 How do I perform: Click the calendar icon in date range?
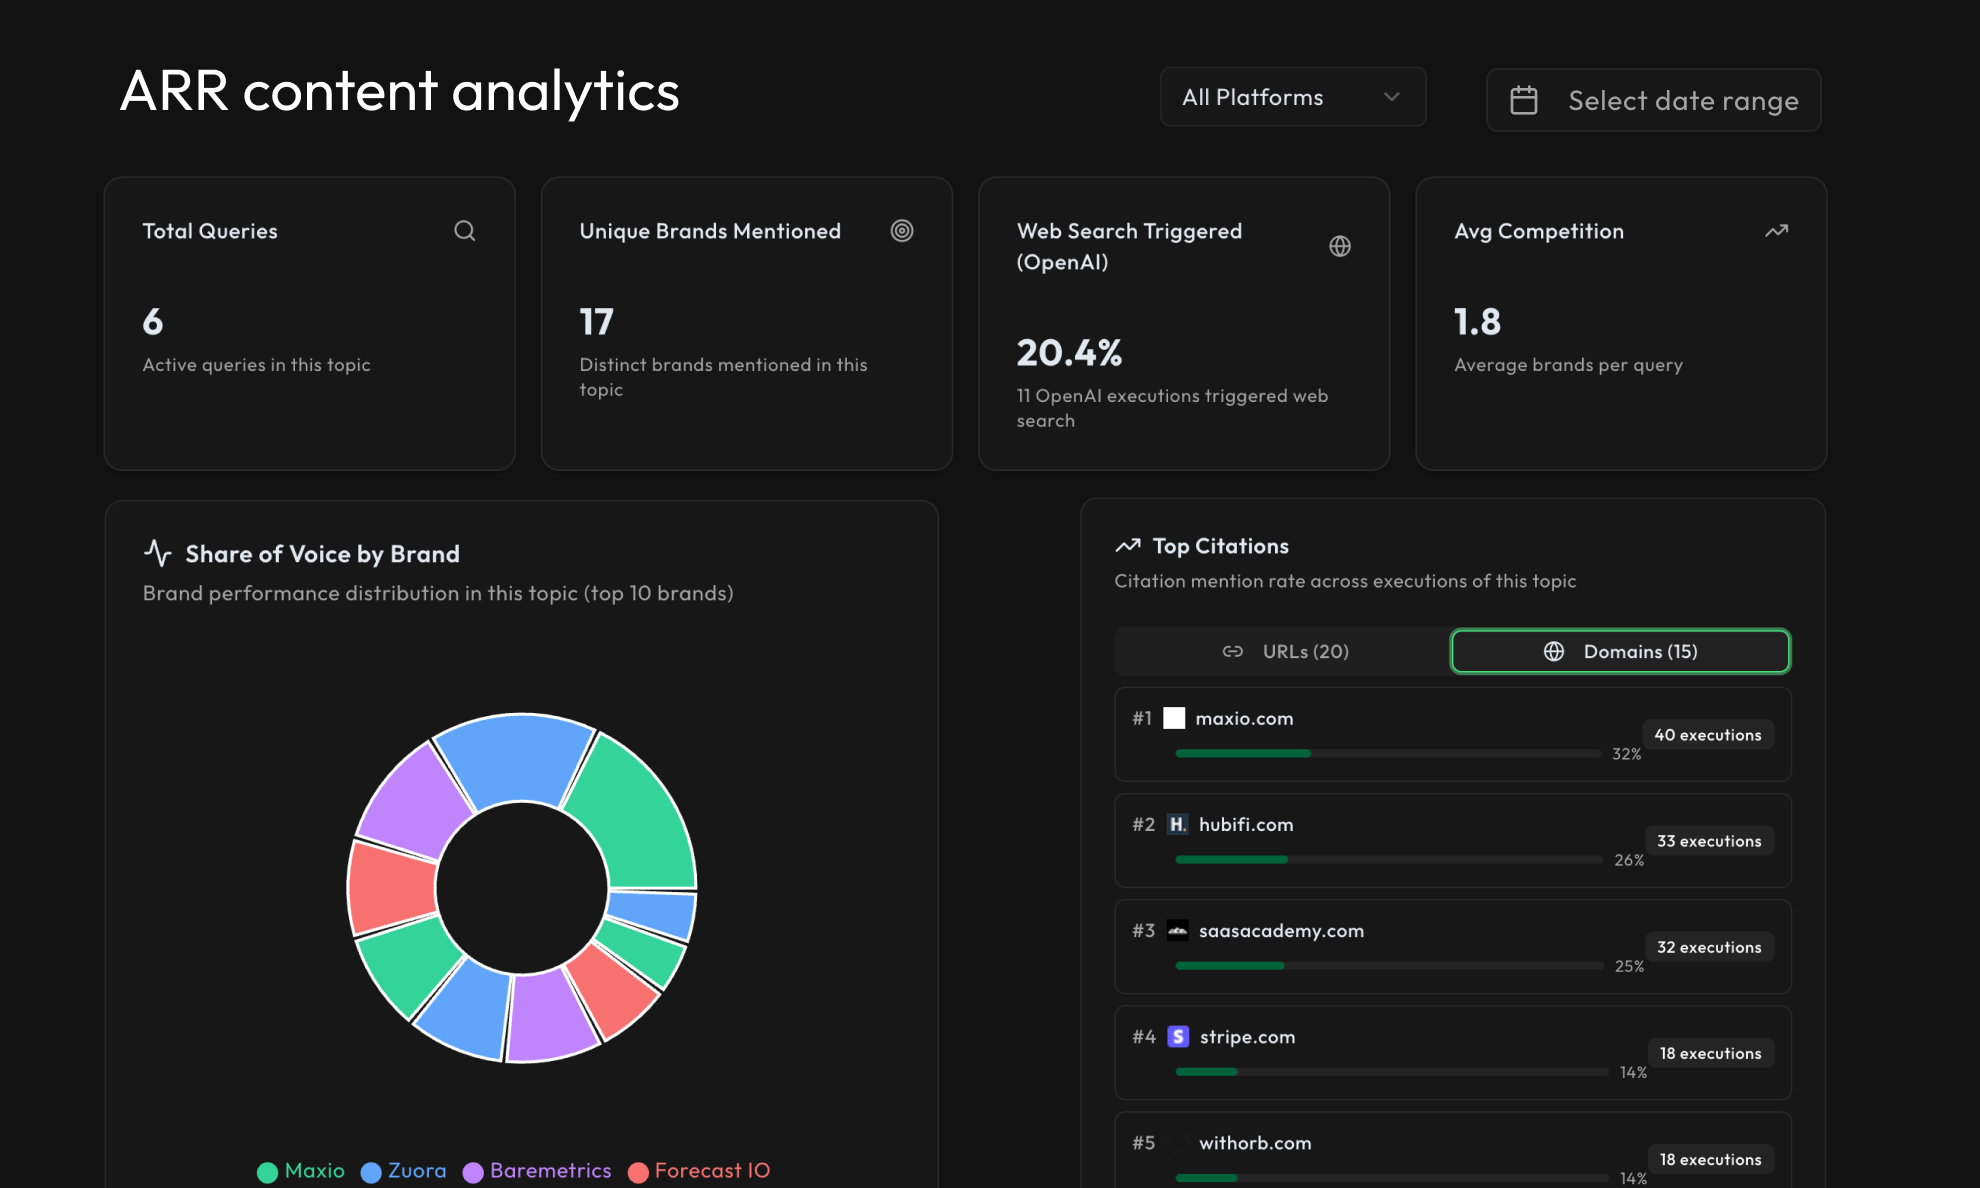(1524, 100)
